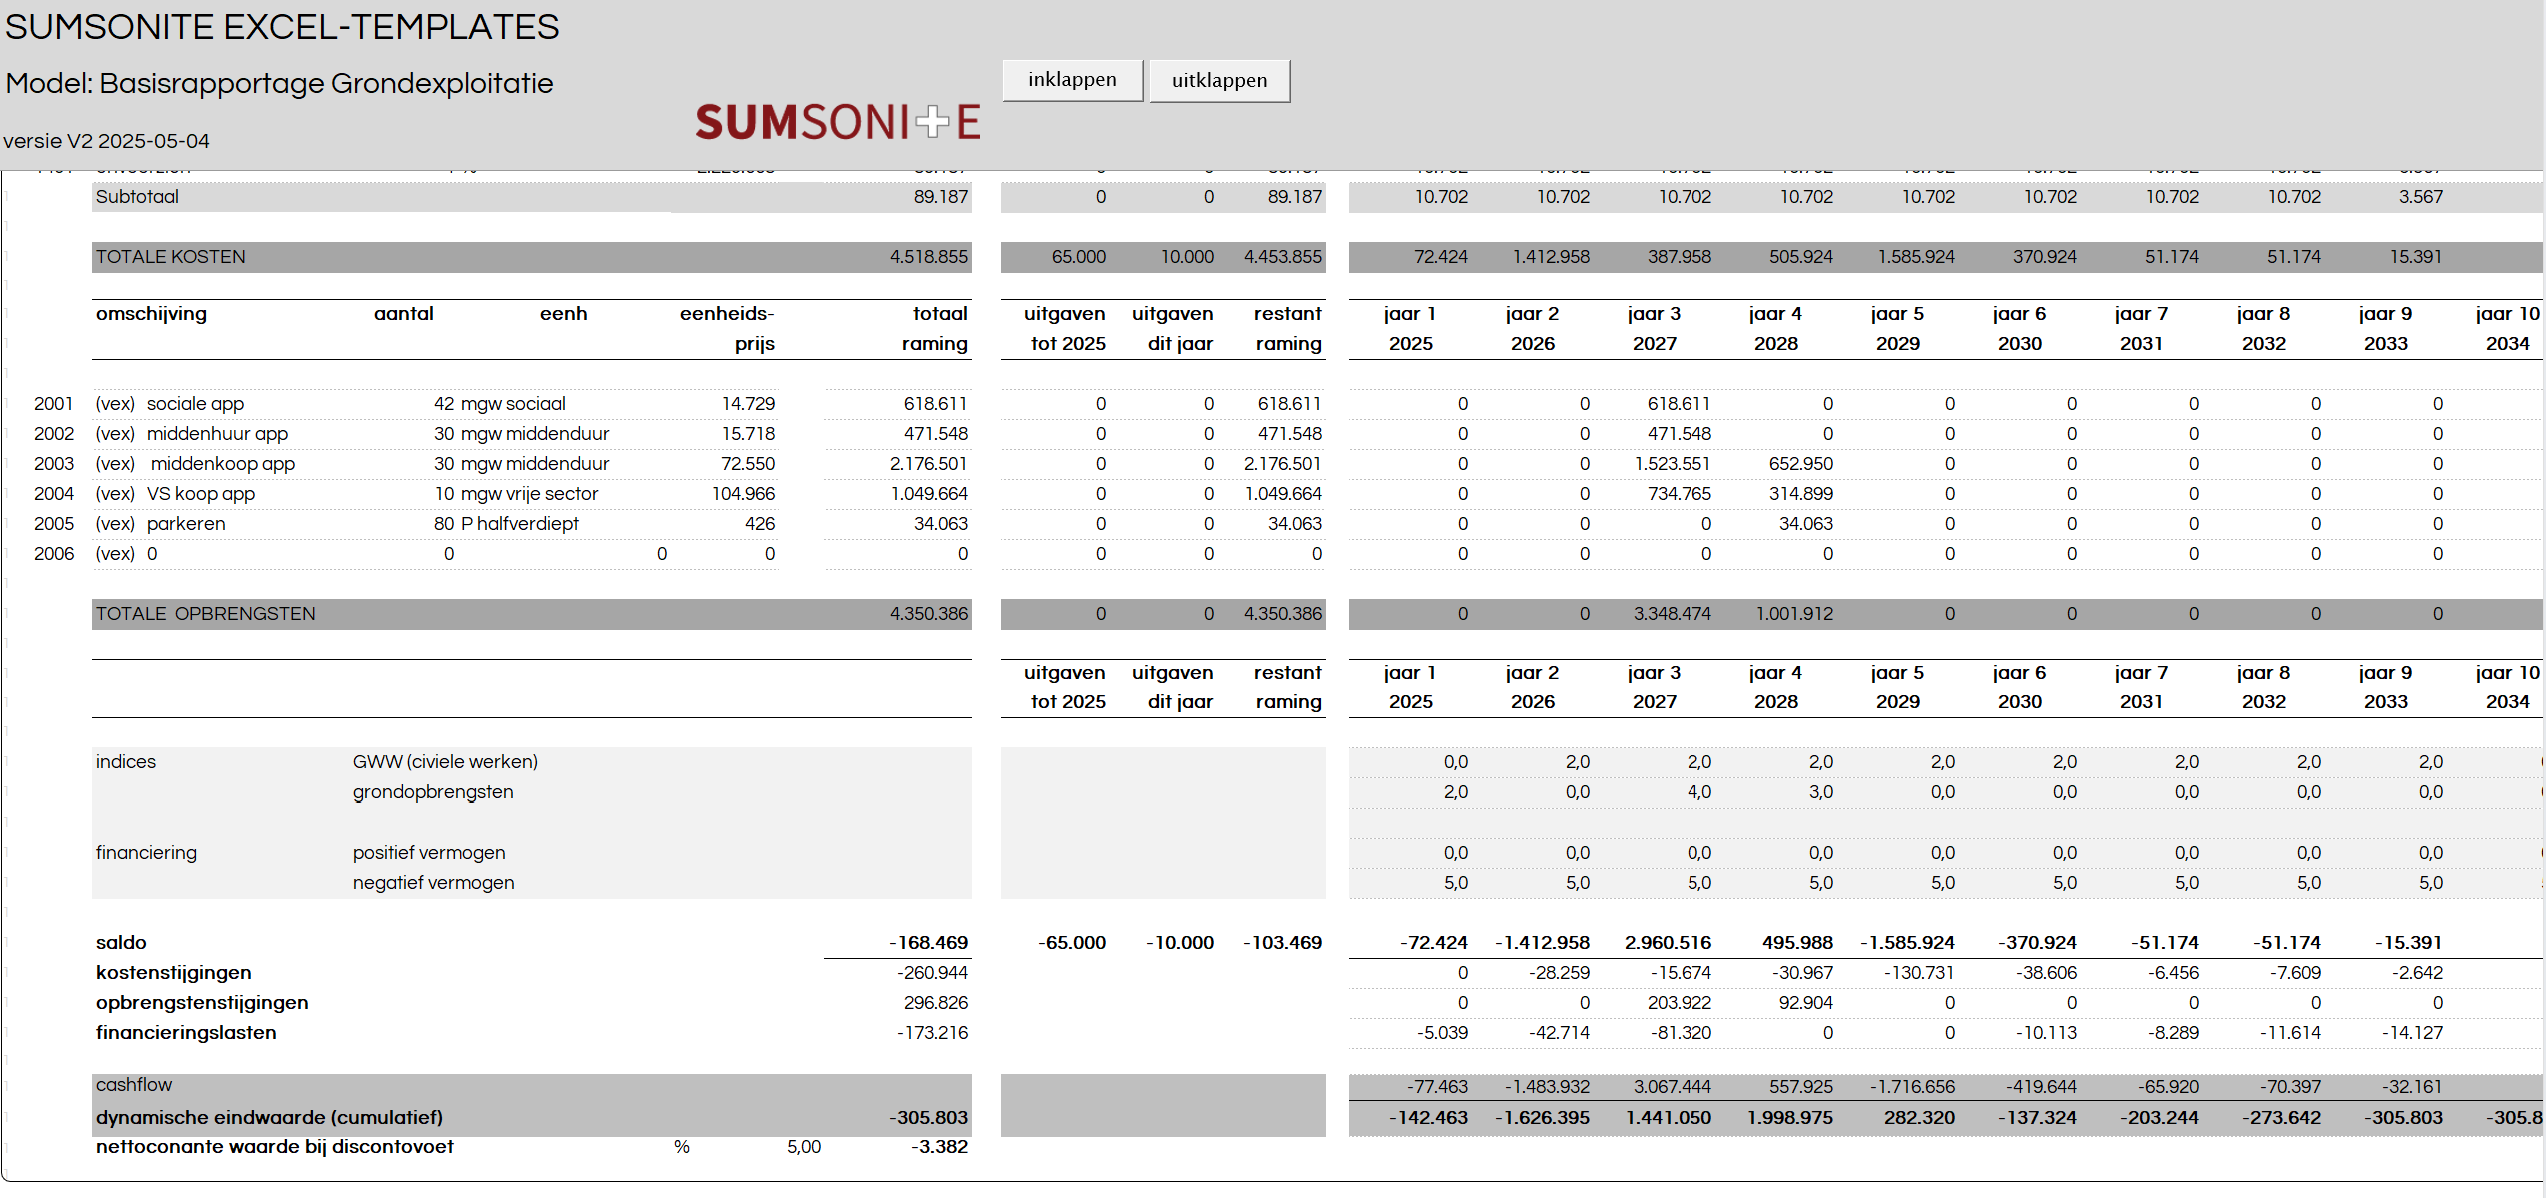Click the plus symbol in Sumsonite logo

(x=932, y=122)
